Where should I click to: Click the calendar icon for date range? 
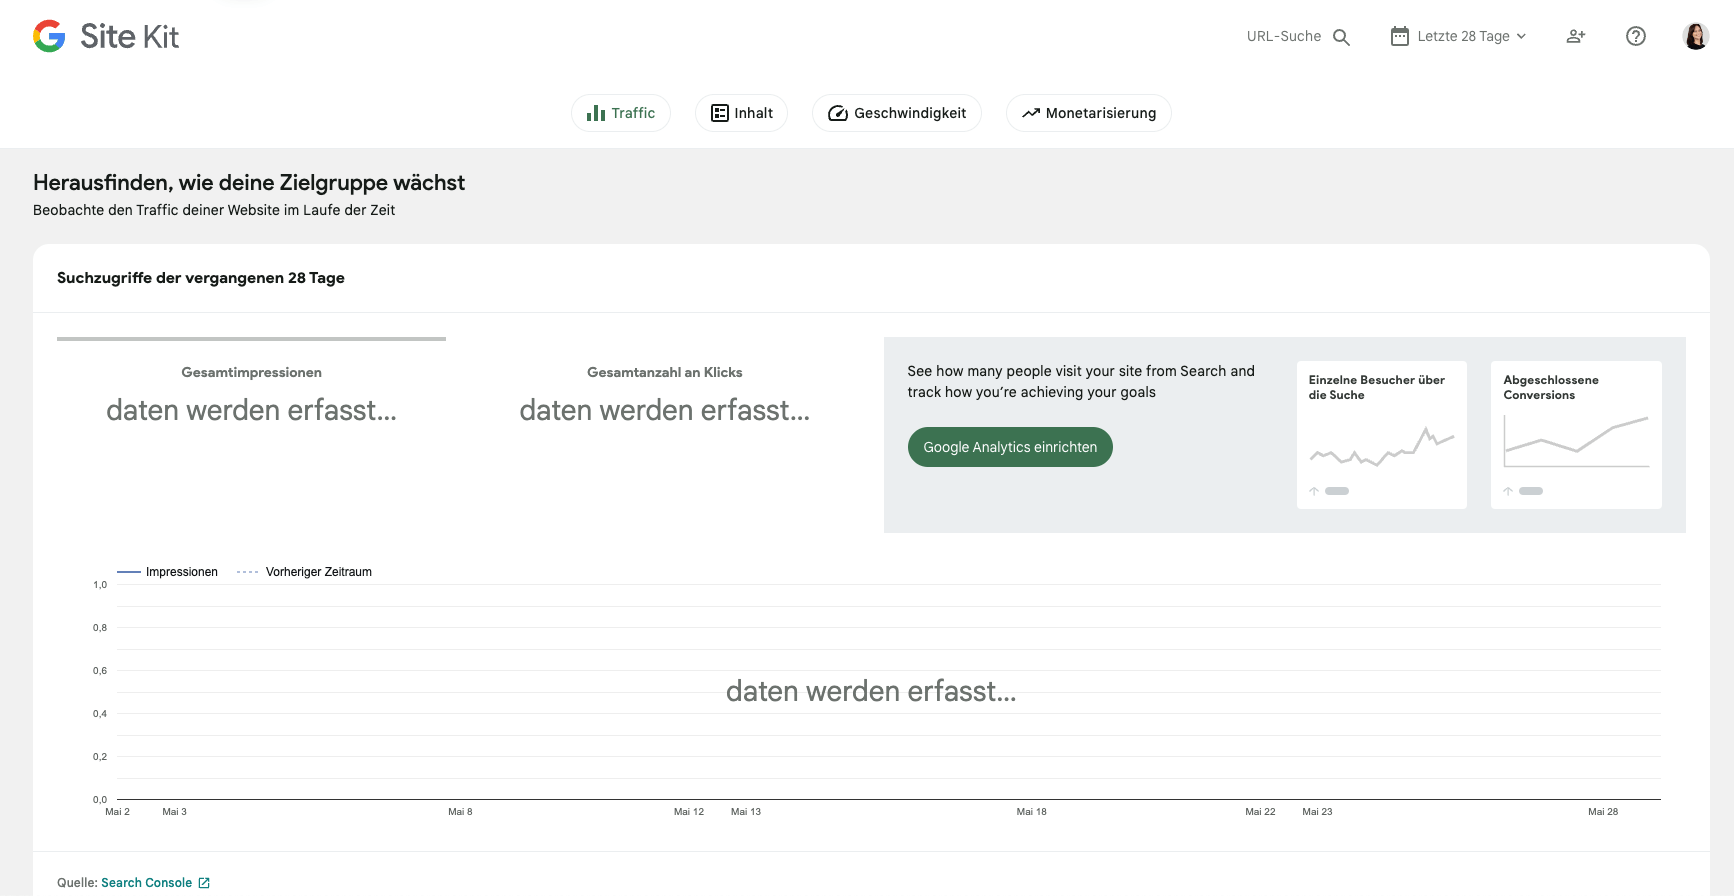coord(1399,36)
